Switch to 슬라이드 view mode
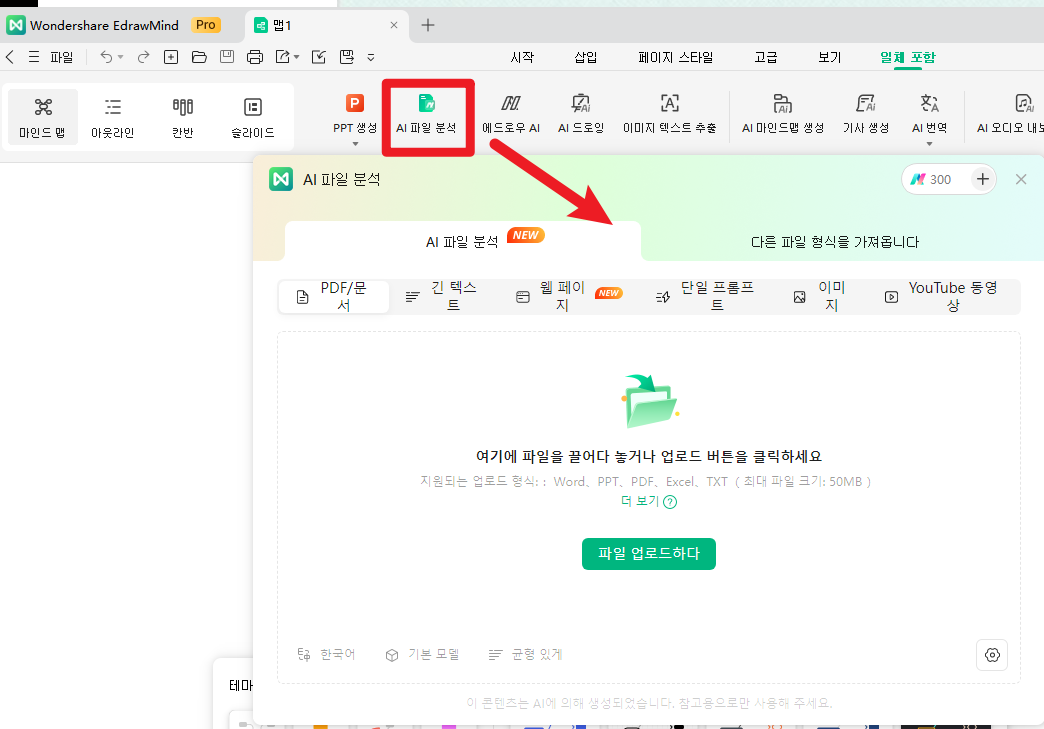The width and height of the screenshot is (1044, 729). (x=252, y=117)
